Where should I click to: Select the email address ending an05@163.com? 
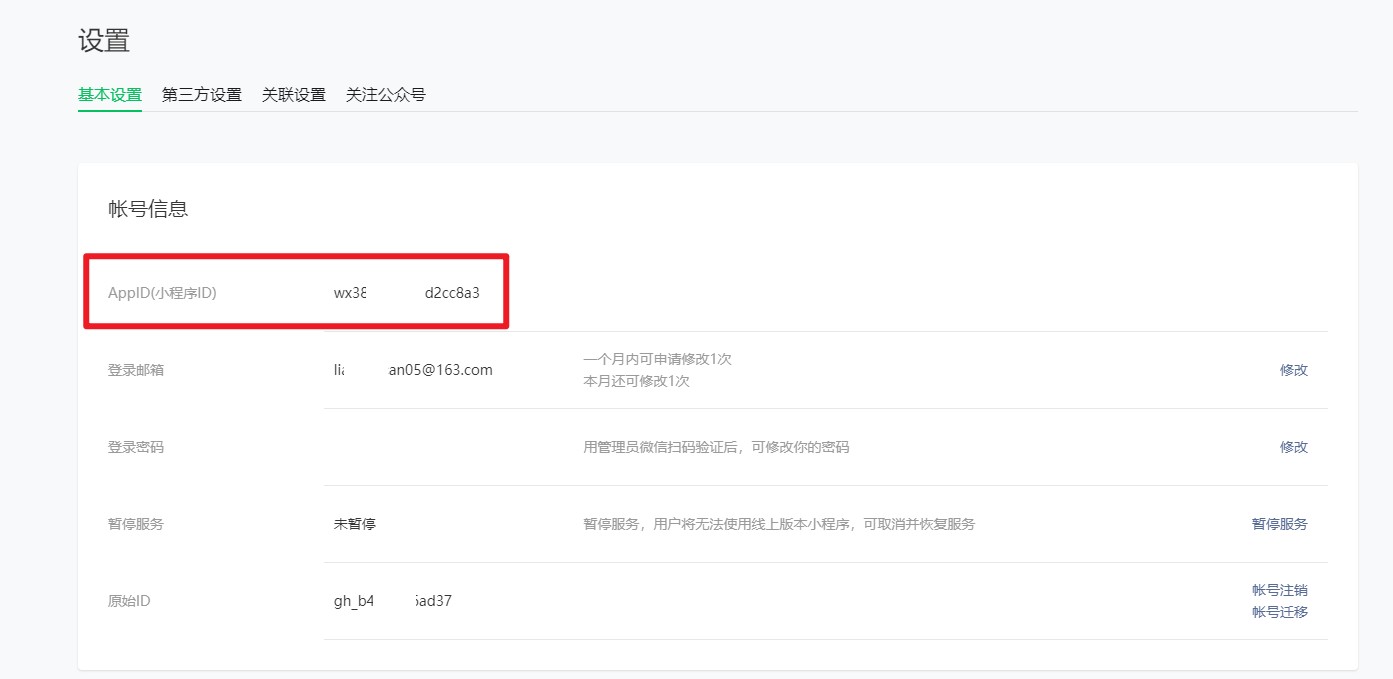[413, 370]
